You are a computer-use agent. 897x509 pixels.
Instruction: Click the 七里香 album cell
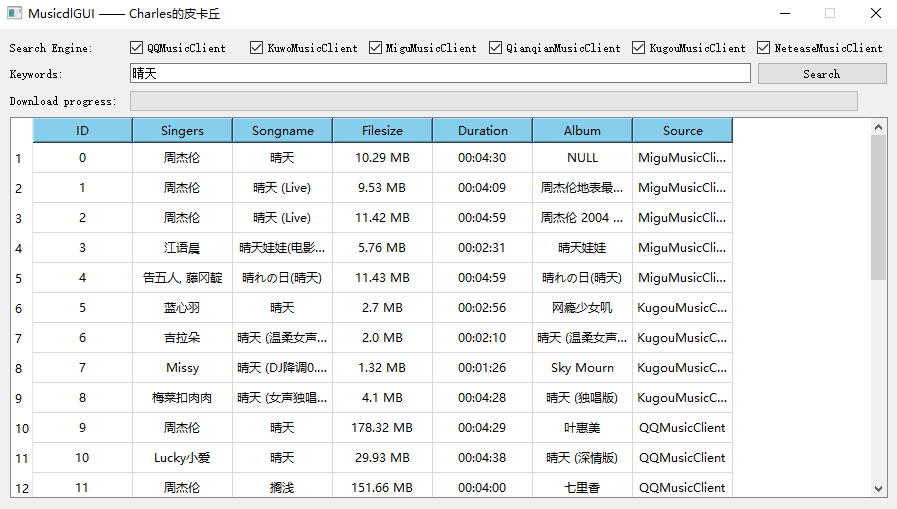point(582,487)
